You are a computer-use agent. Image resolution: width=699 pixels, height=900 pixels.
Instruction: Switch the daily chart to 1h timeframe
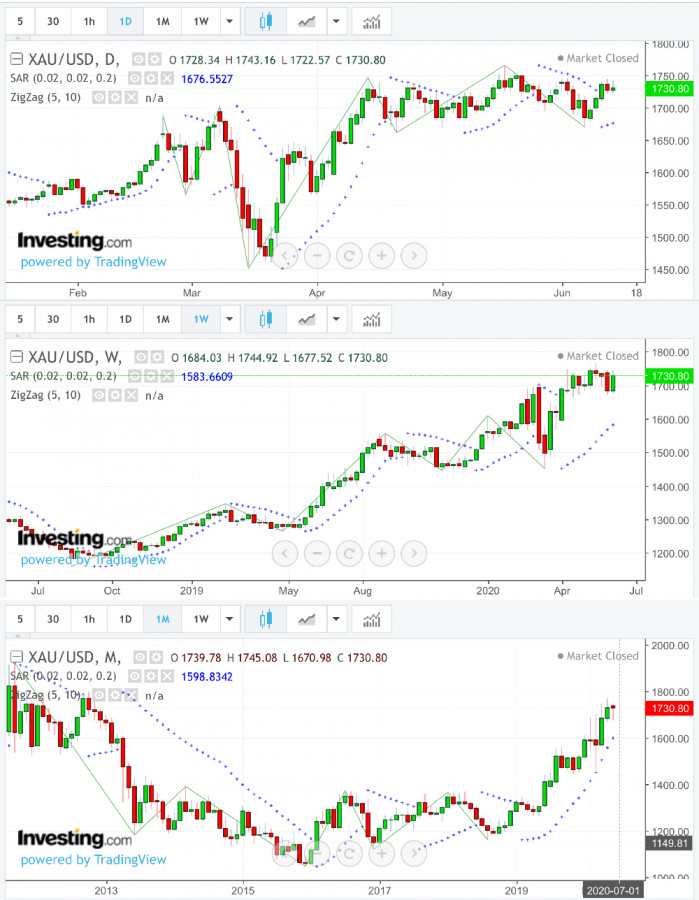[89, 21]
